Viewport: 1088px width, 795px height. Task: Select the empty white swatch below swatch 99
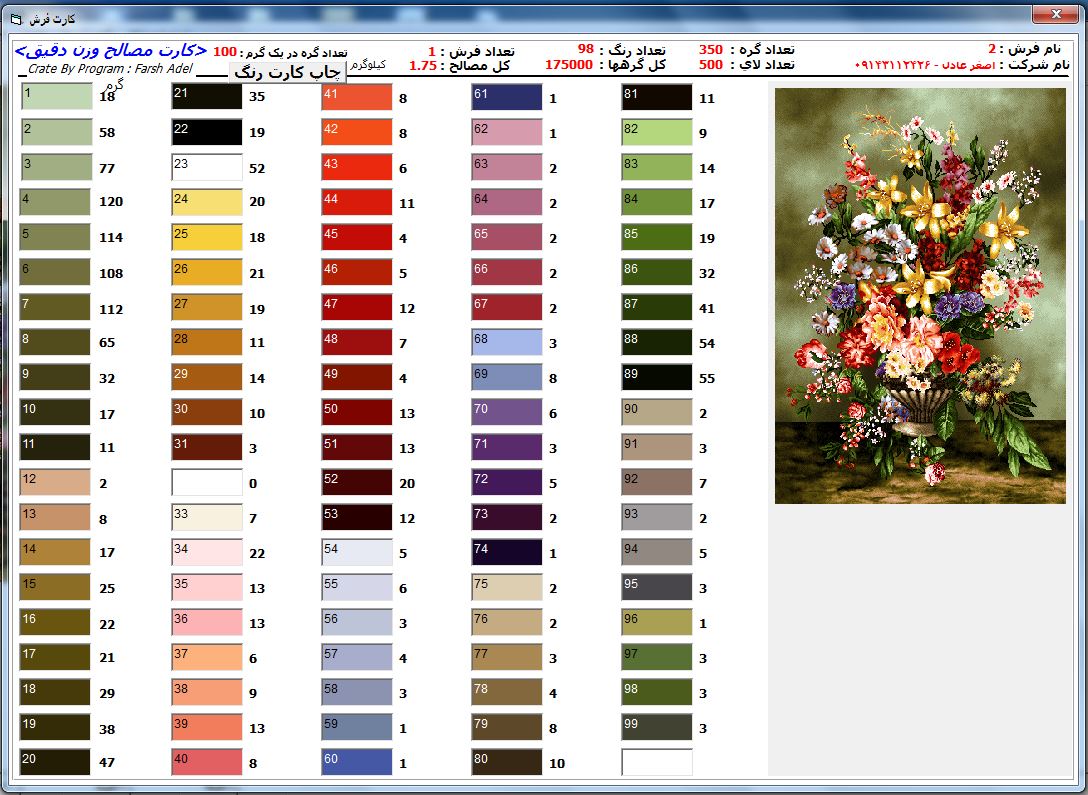657,762
